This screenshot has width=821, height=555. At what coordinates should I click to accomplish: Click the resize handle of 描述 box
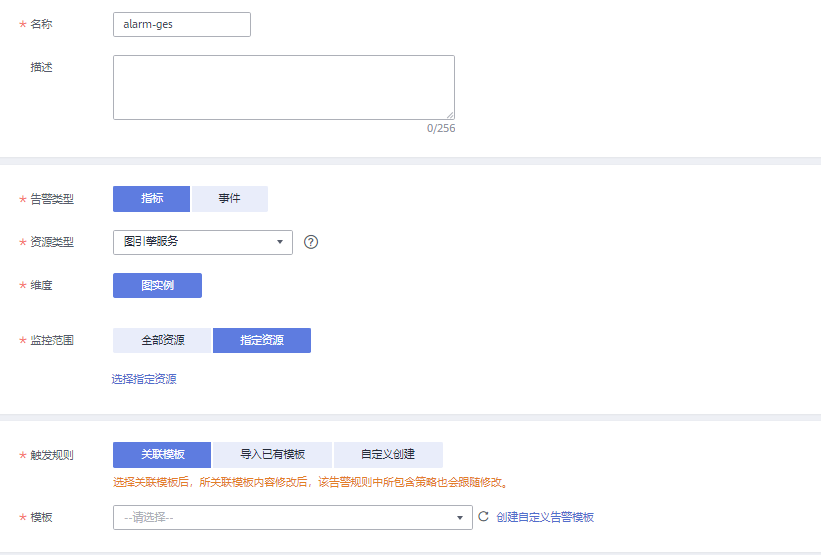pos(450,115)
